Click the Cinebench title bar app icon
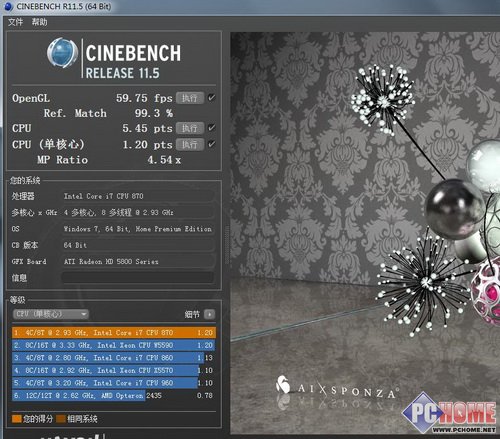 pos(7,6)
